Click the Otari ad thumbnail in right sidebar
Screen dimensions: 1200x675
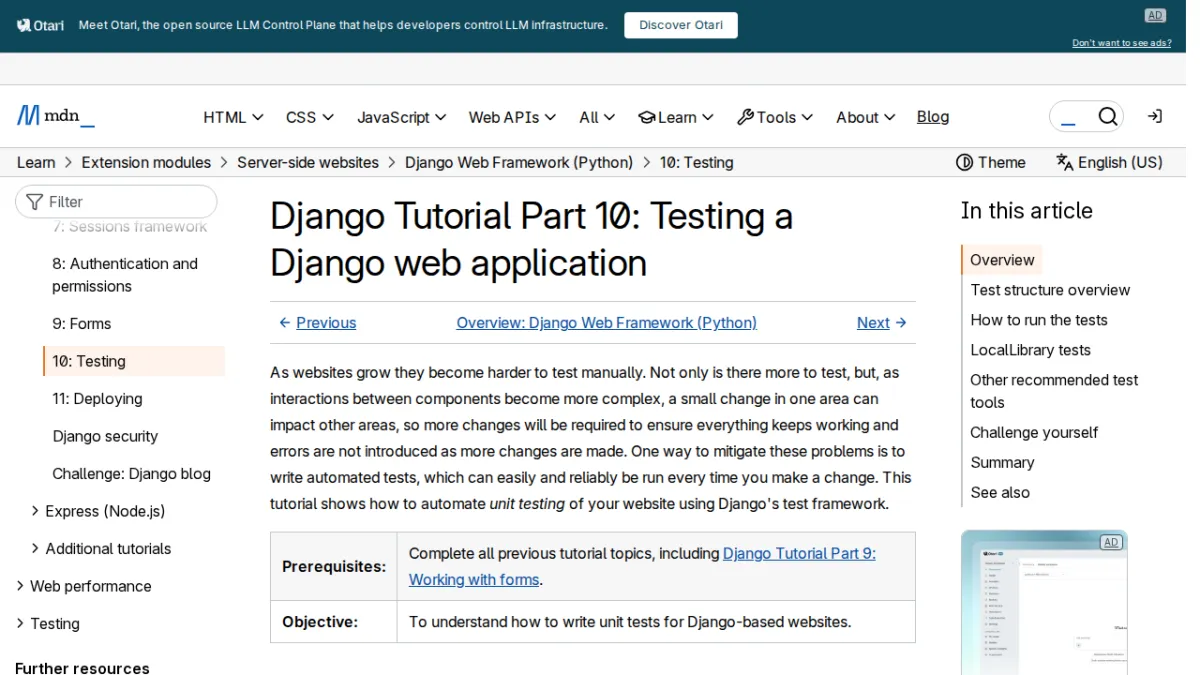point(1044,602)
